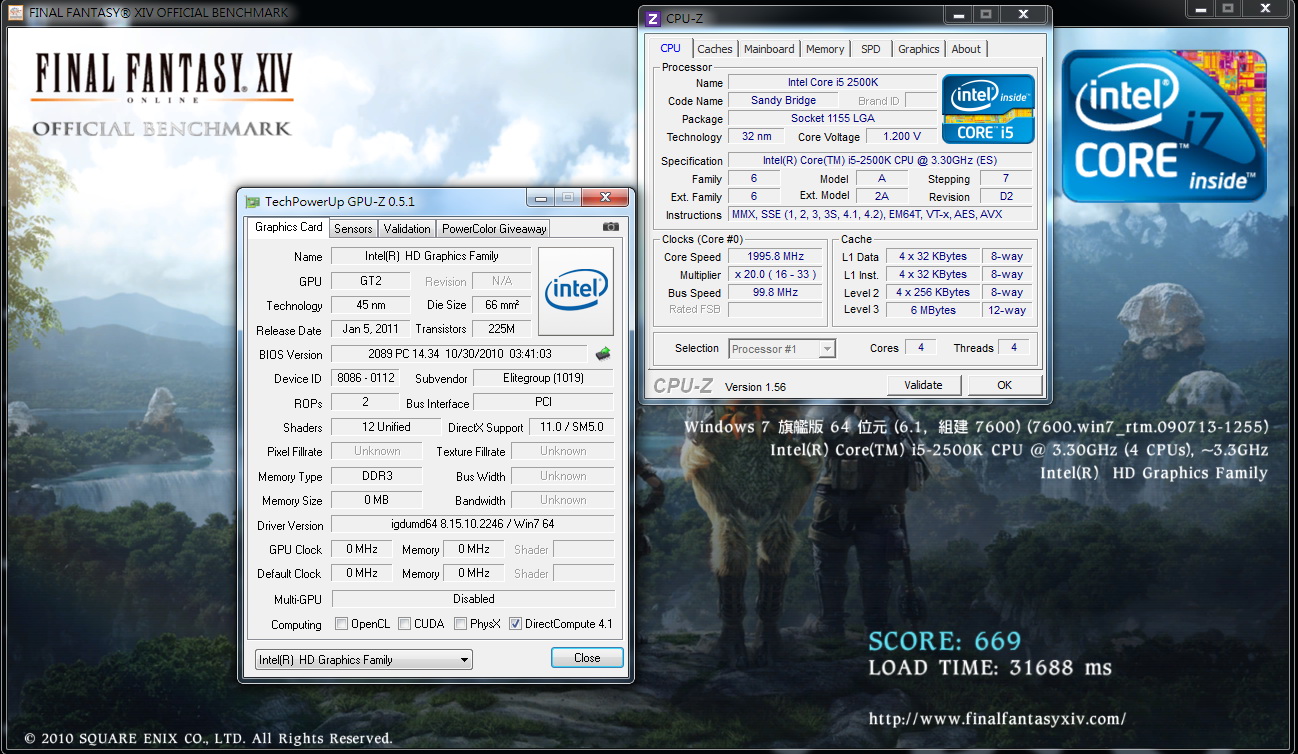Open the PowerColor Giveaway tab
Screen dimensions: 1298x754
(x=494, y=229)
